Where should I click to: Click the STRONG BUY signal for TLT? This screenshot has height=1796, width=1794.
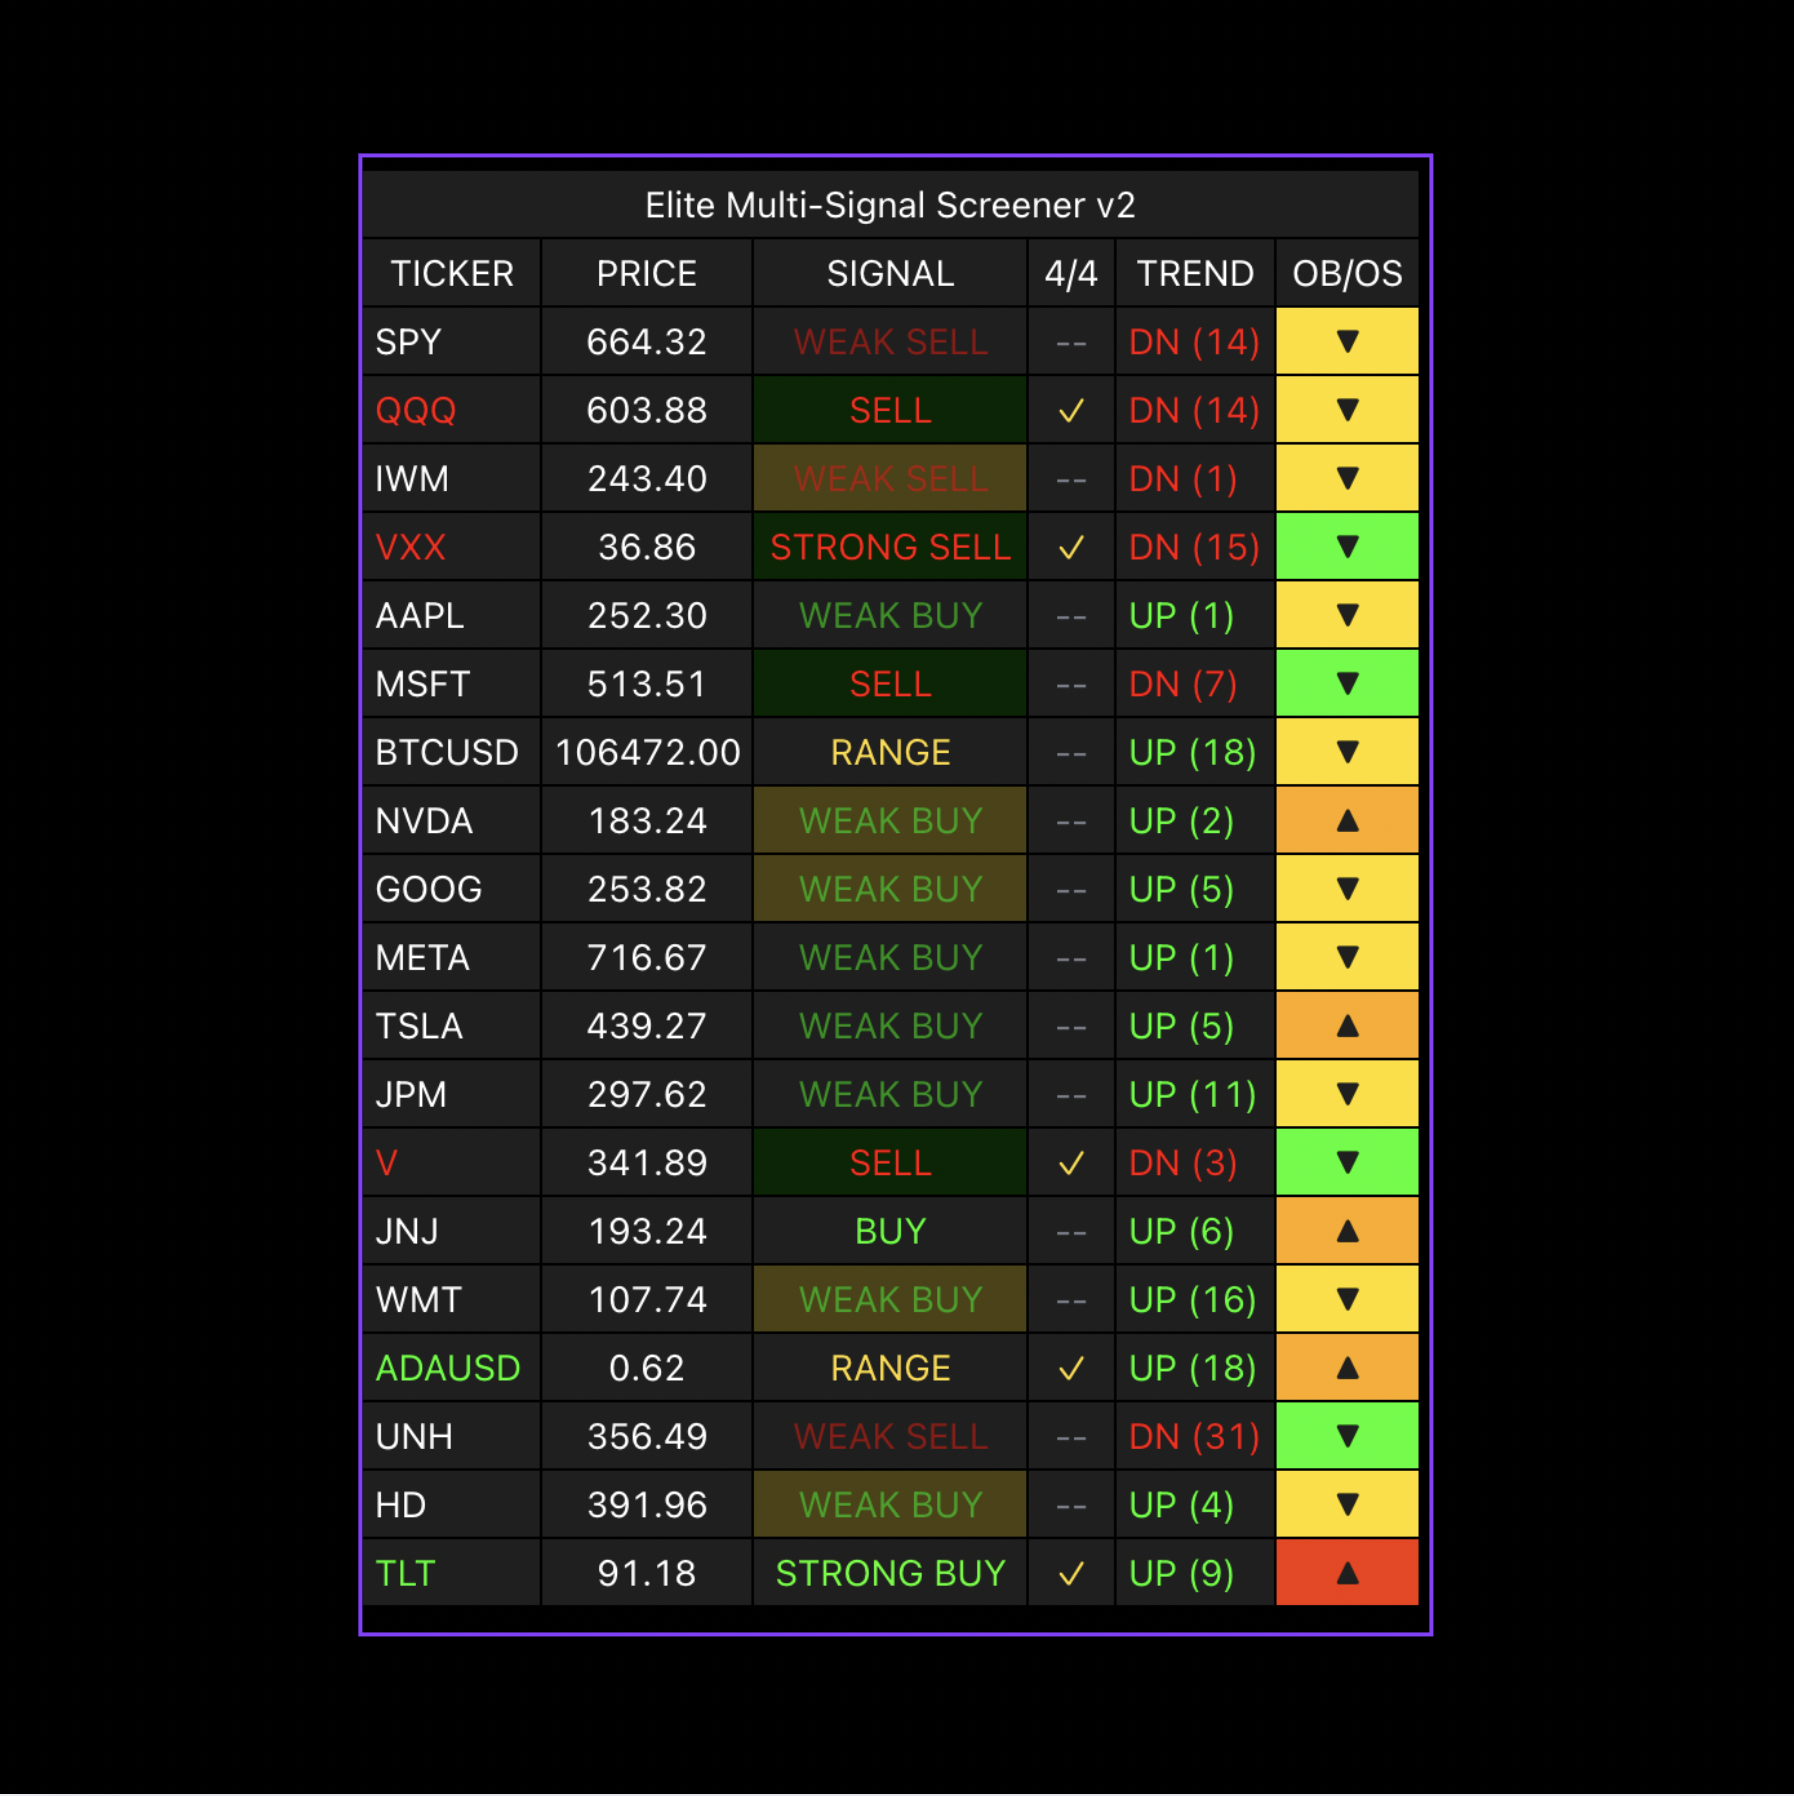[890, 1573]
